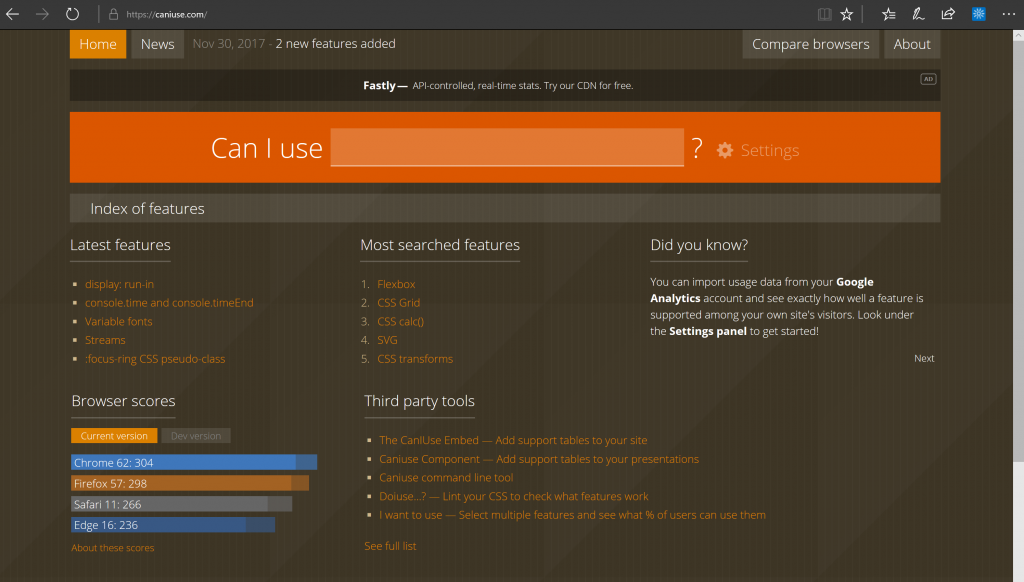Click the '2 new features added' news link
Screen dimensions: 1024x582
[335, 44]
